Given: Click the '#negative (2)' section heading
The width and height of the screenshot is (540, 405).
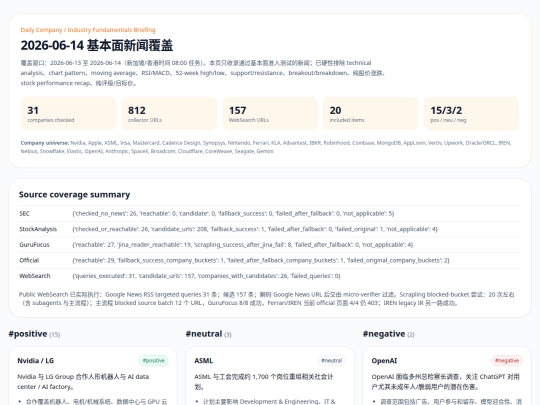Looking at the screenshot, I should tap(388, 334).
